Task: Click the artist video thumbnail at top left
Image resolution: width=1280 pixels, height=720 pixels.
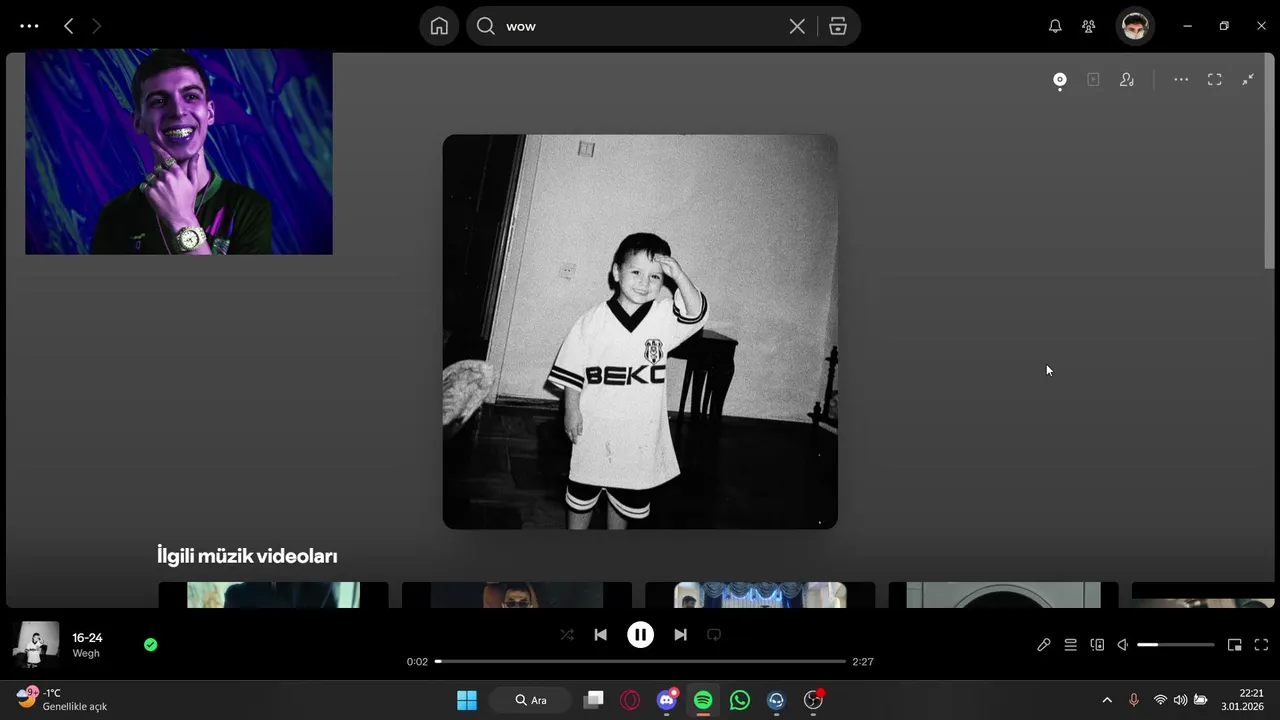Action: (x=179, y=153)
